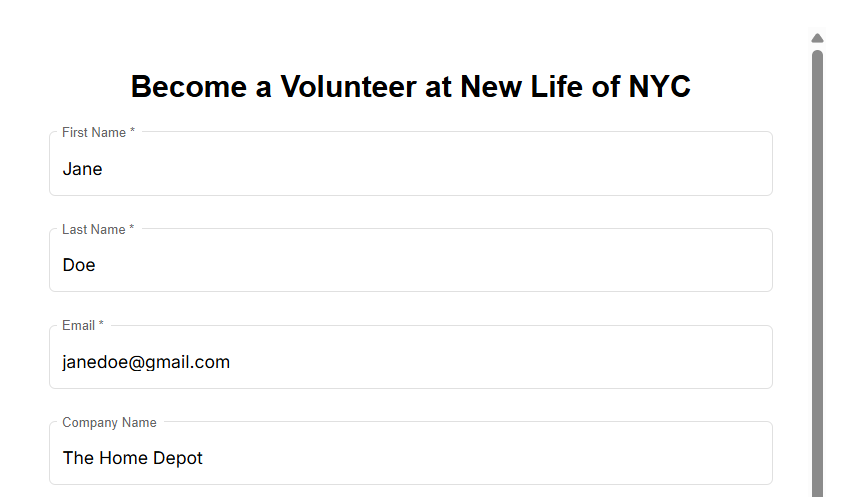Focus the Last Name input field

pos(410,265)
